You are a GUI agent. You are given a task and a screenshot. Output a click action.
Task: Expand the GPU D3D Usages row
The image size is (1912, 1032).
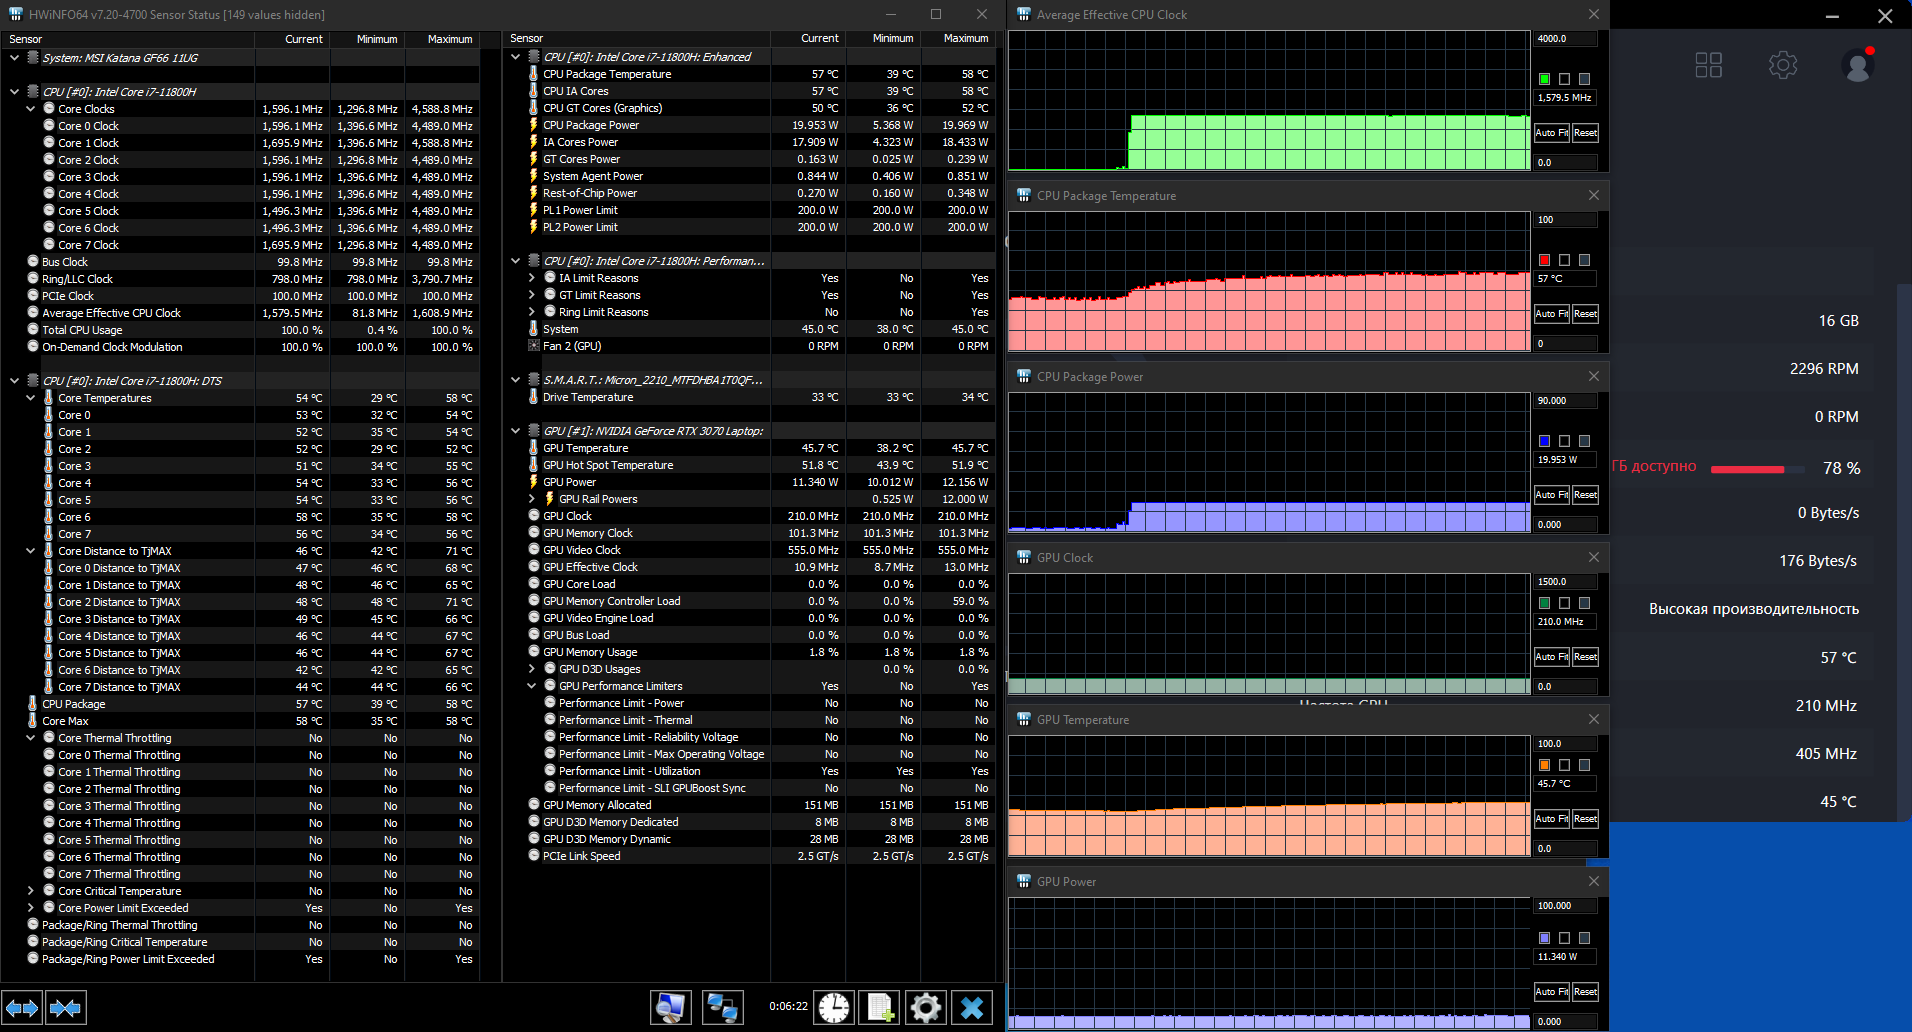pyautogui.click(x=532, y=669)
